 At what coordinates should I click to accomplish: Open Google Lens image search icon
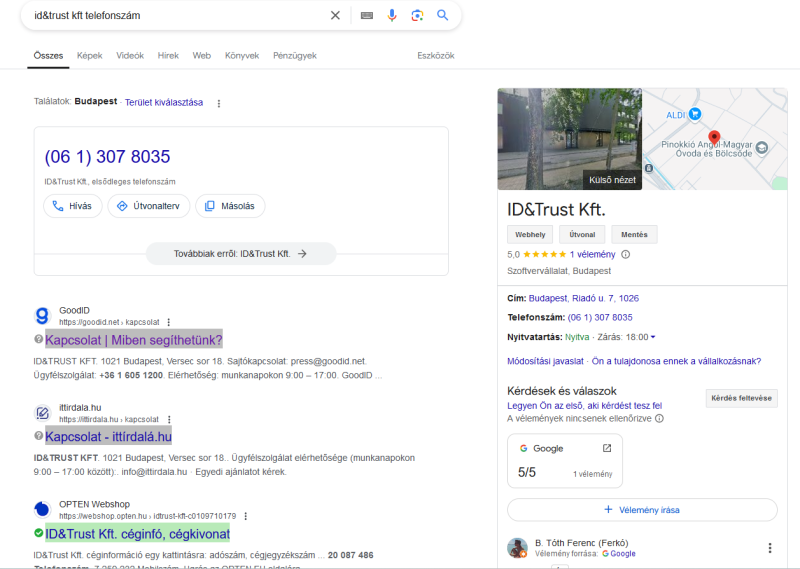coord(417,15)
